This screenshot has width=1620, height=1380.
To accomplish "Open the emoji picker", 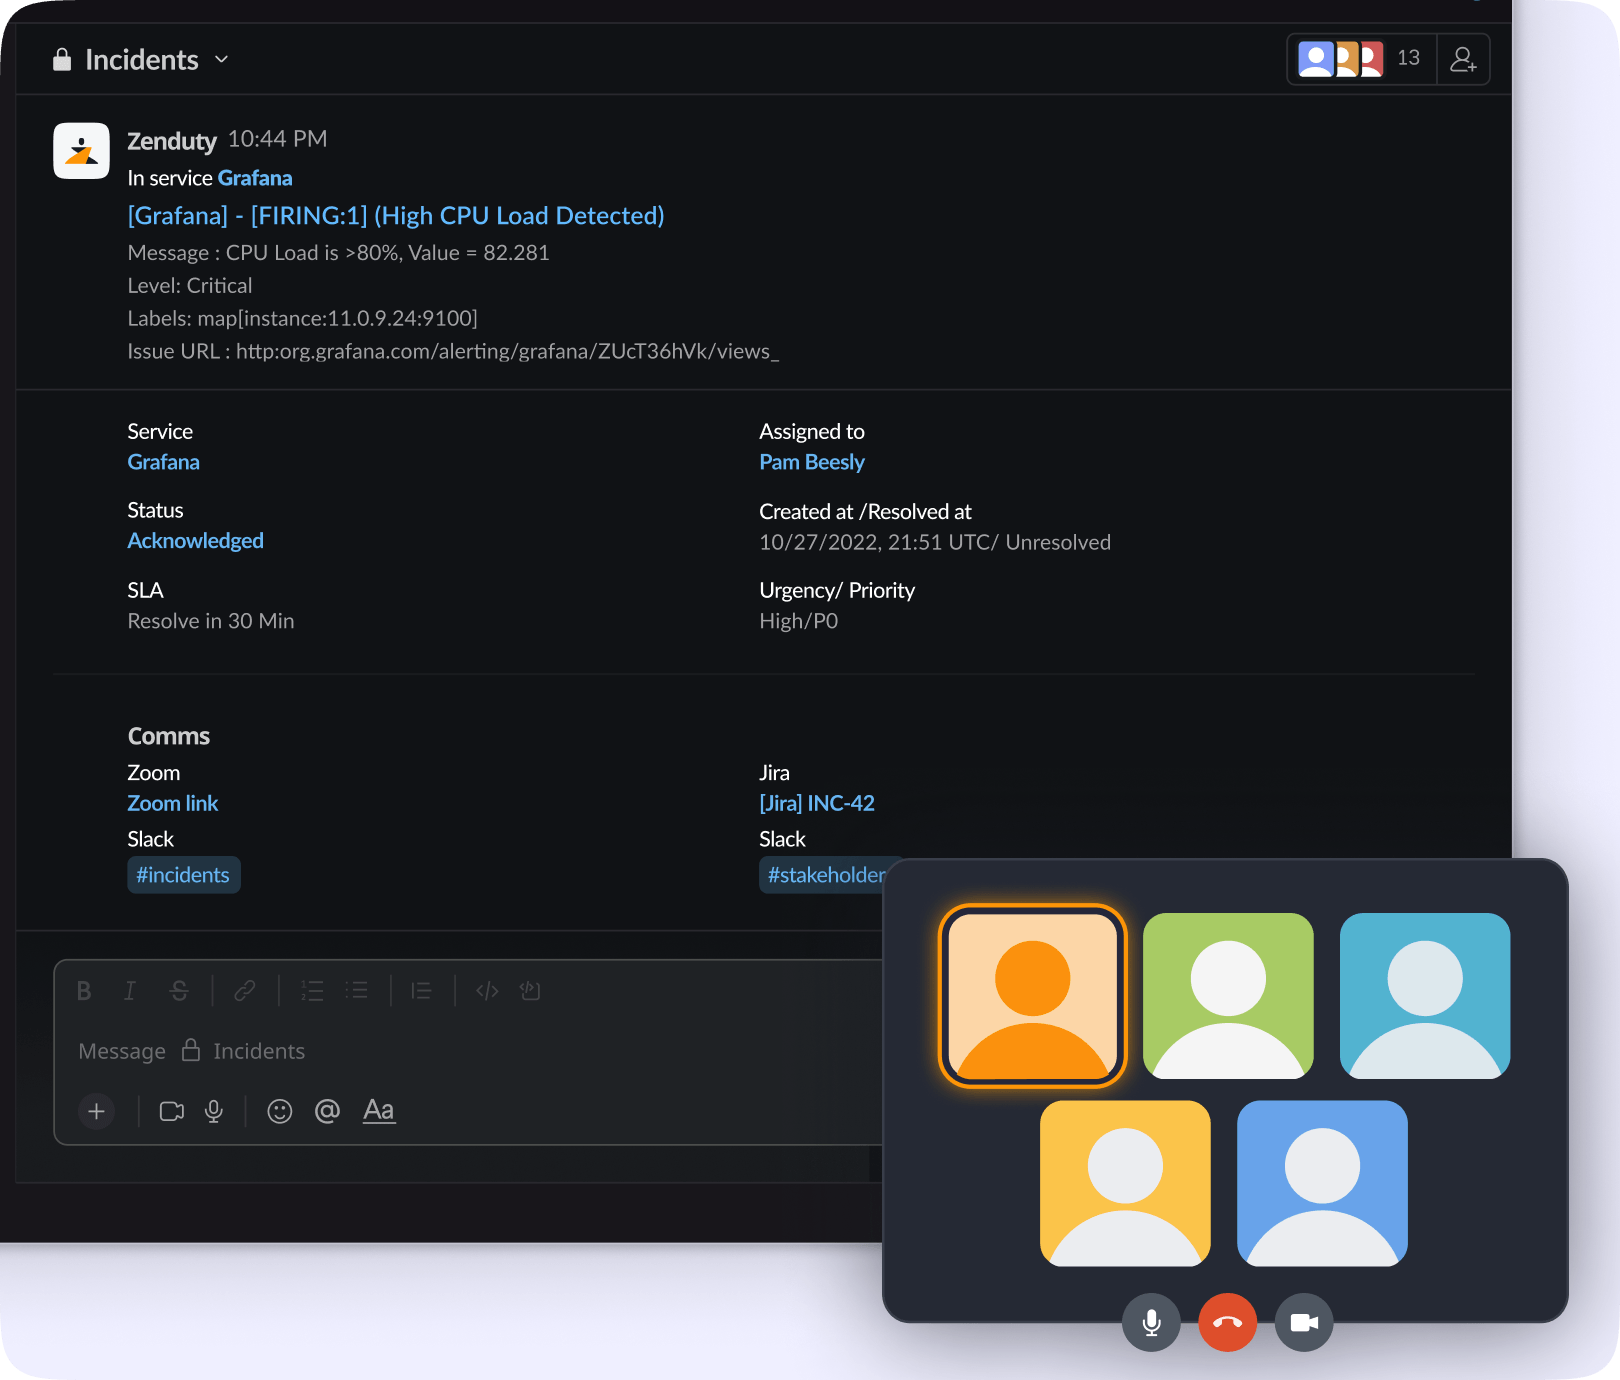I will (280, 1111).
